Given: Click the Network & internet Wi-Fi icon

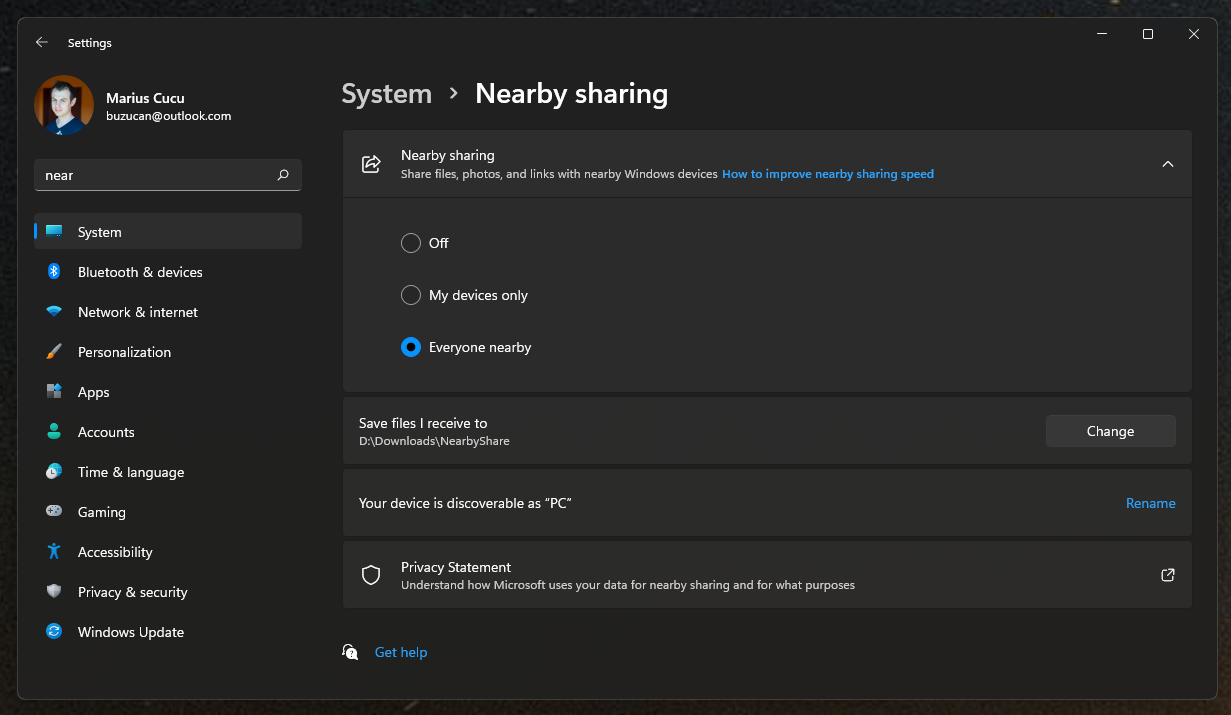Looking at the screenshot, I should (54, 312).
